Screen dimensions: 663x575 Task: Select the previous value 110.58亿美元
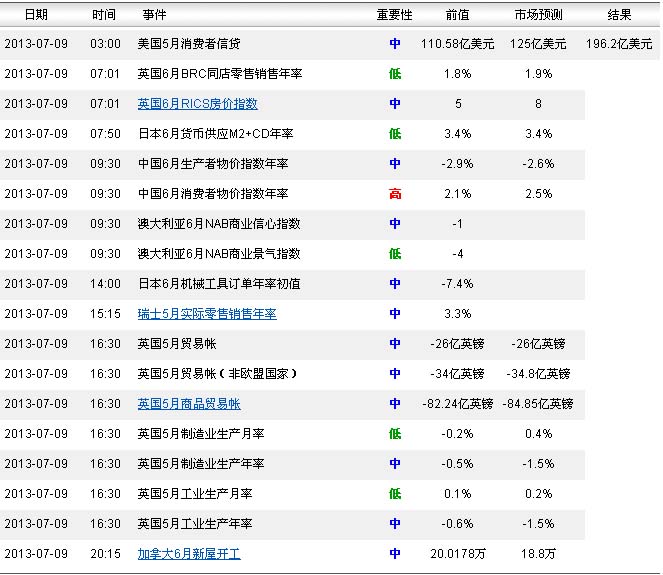click(458, 44)
